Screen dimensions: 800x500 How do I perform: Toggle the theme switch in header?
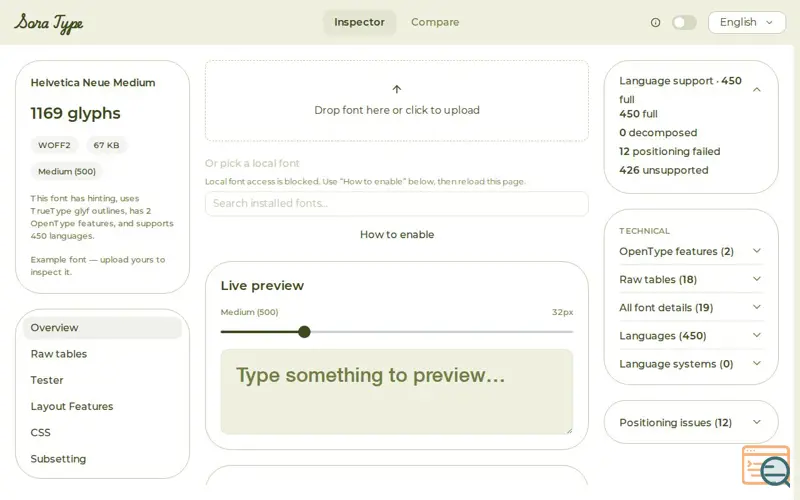(684, 22)
